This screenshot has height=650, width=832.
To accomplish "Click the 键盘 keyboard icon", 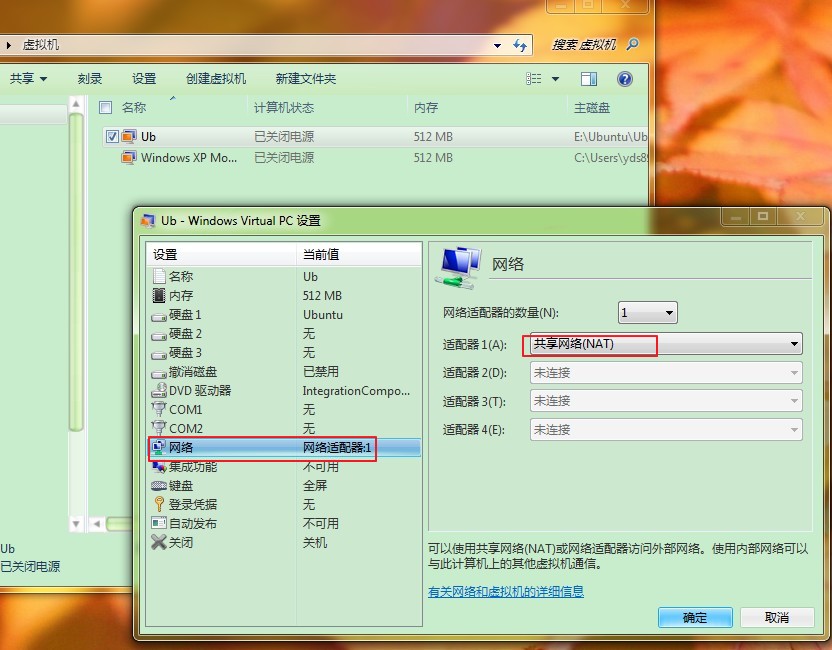I will [159, 486].
